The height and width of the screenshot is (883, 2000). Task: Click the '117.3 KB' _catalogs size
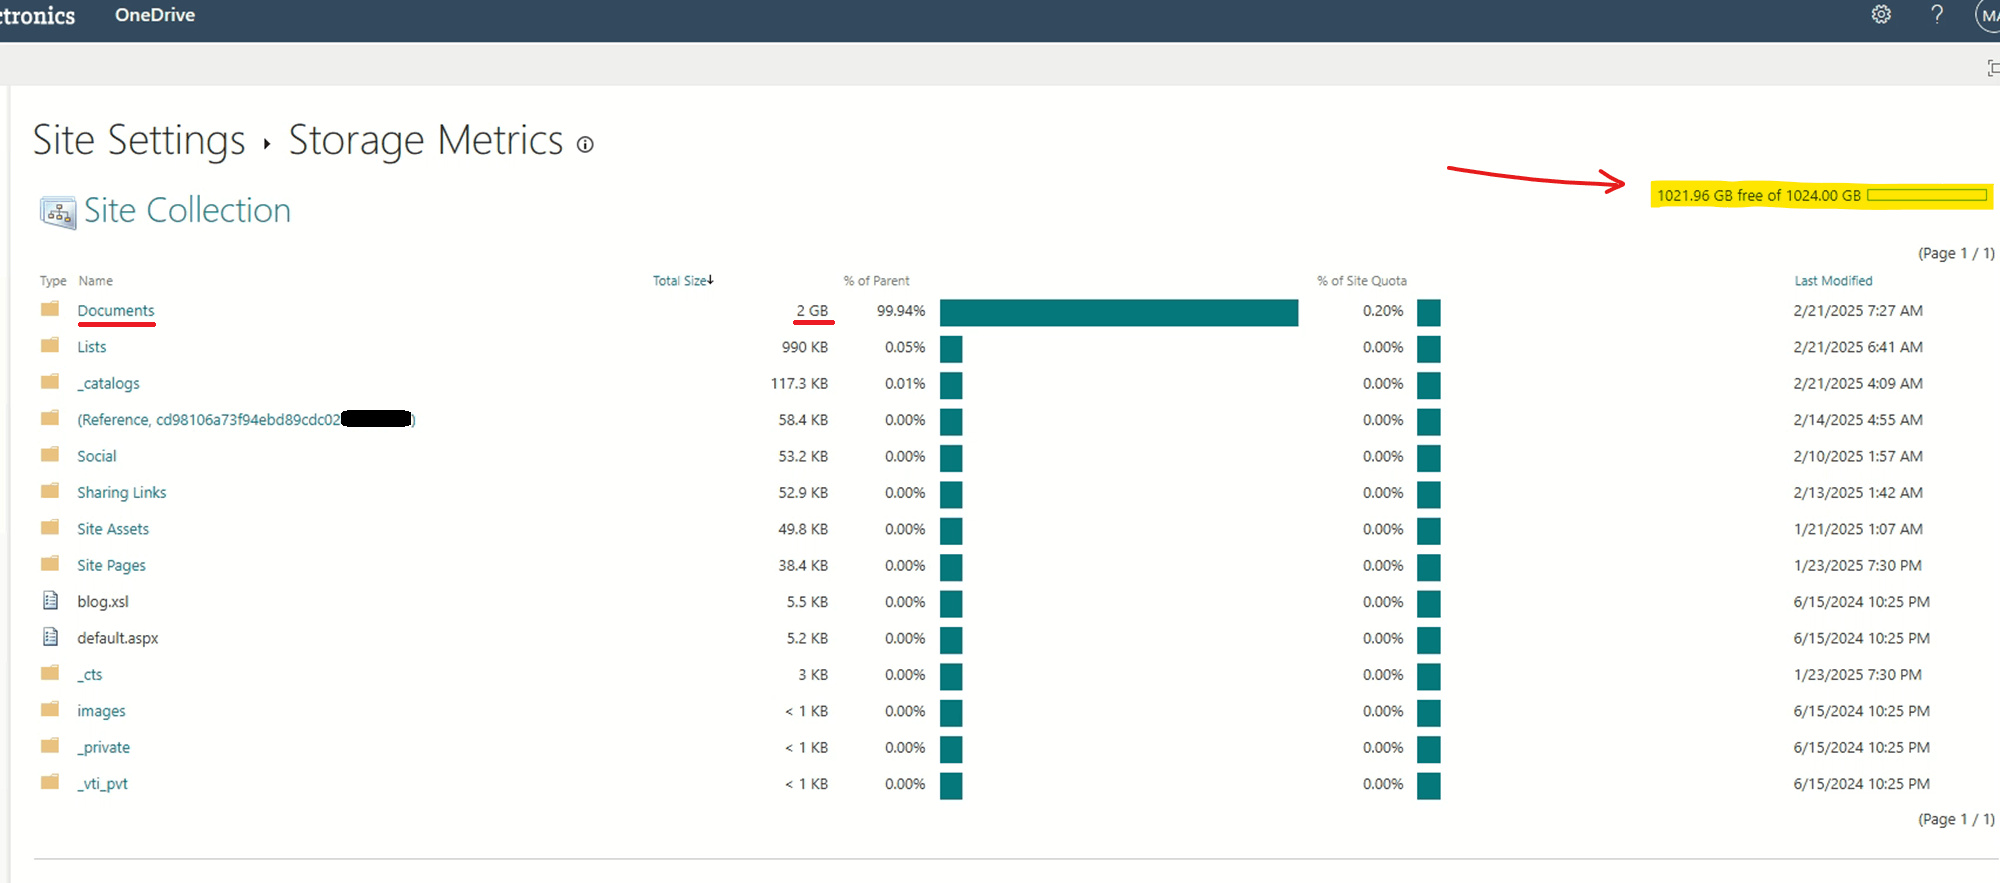point(799,383)
